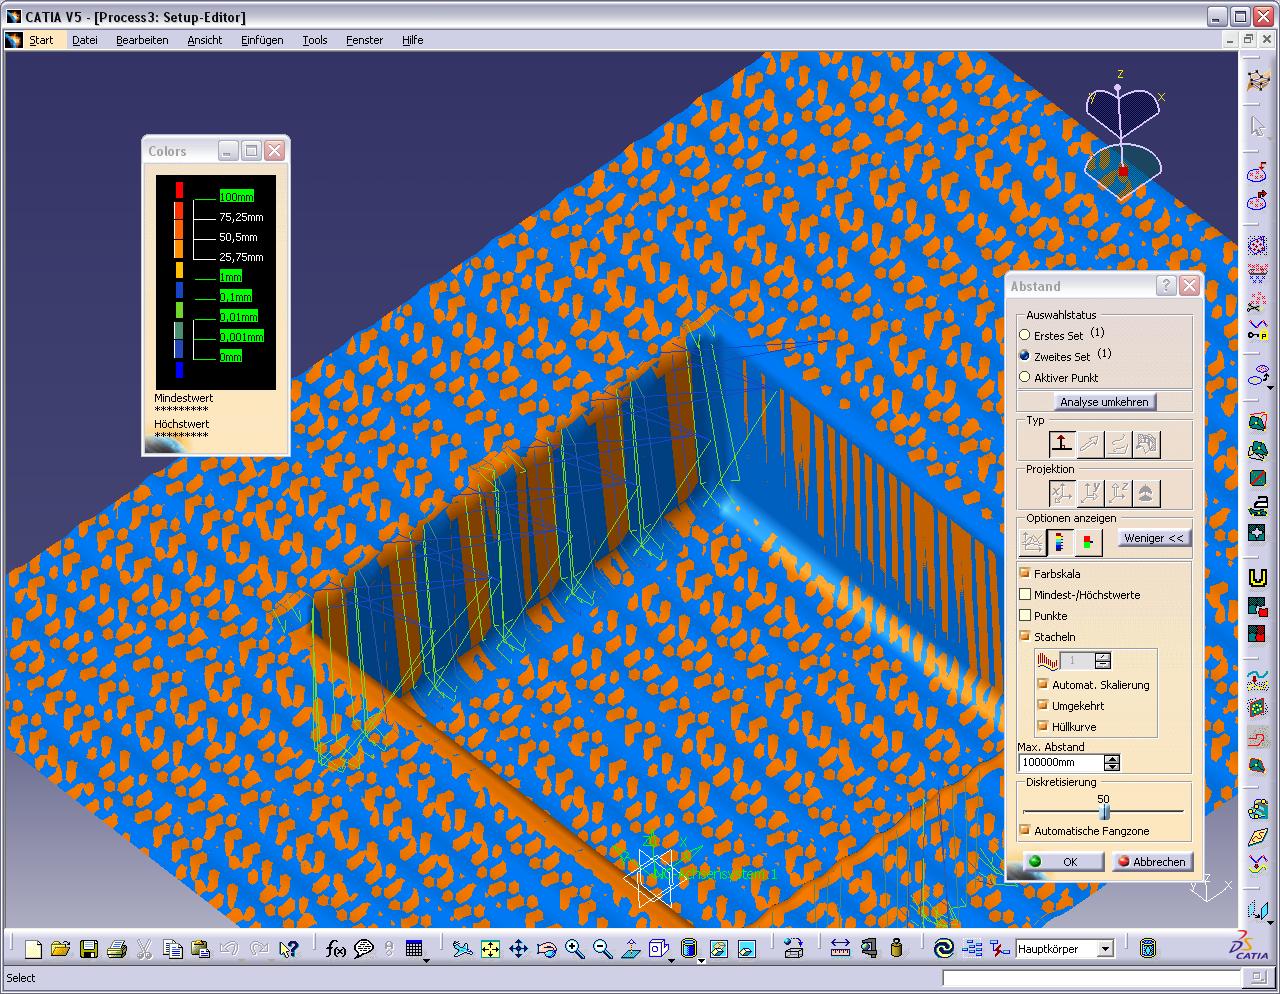Click the Zoom Out magnifier

click(602, 949)
